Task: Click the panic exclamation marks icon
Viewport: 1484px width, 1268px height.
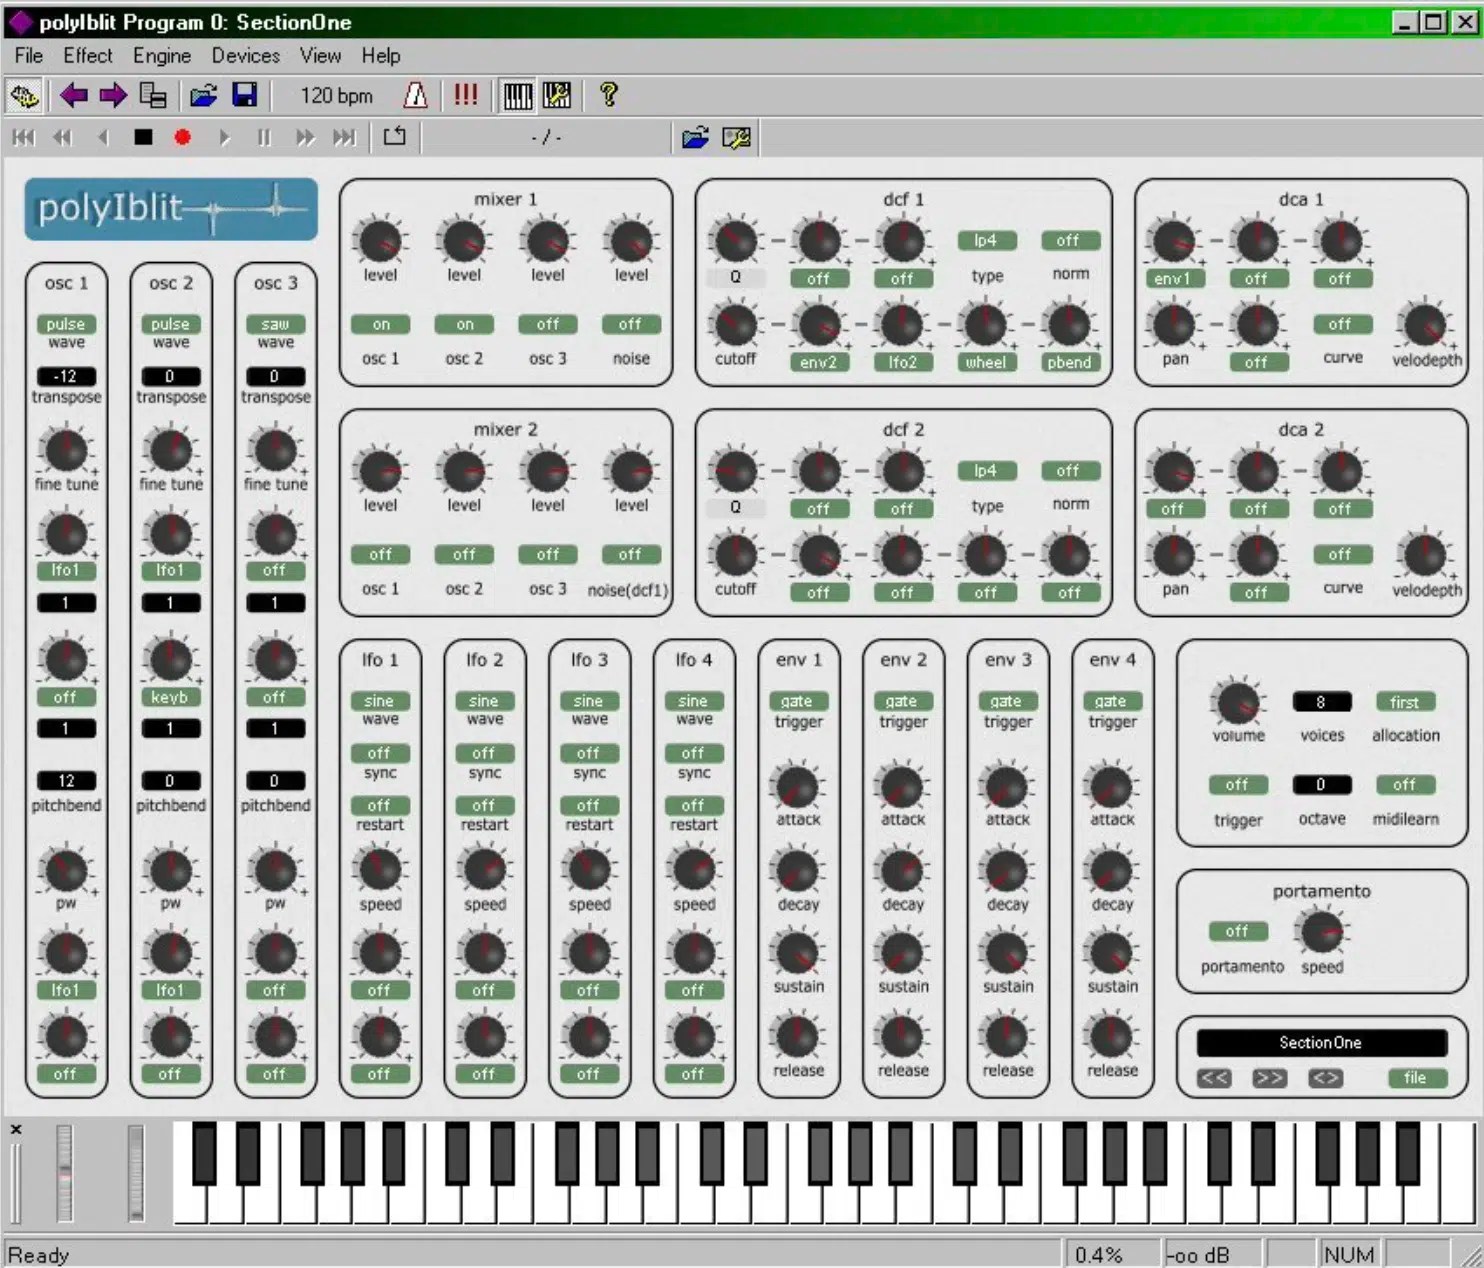Action: (465, 96)
